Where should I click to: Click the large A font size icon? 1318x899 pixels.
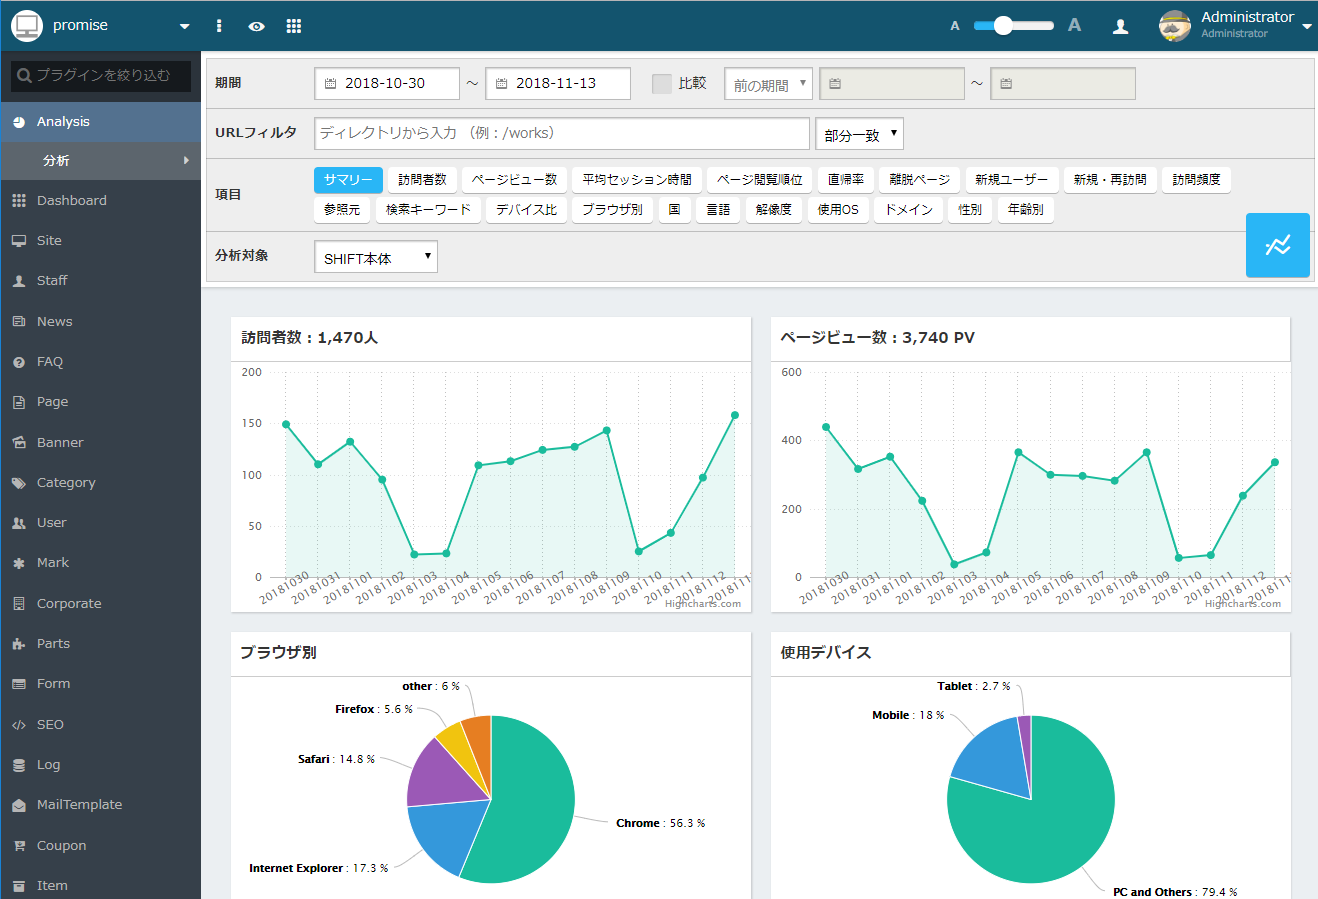(1074, 25)
